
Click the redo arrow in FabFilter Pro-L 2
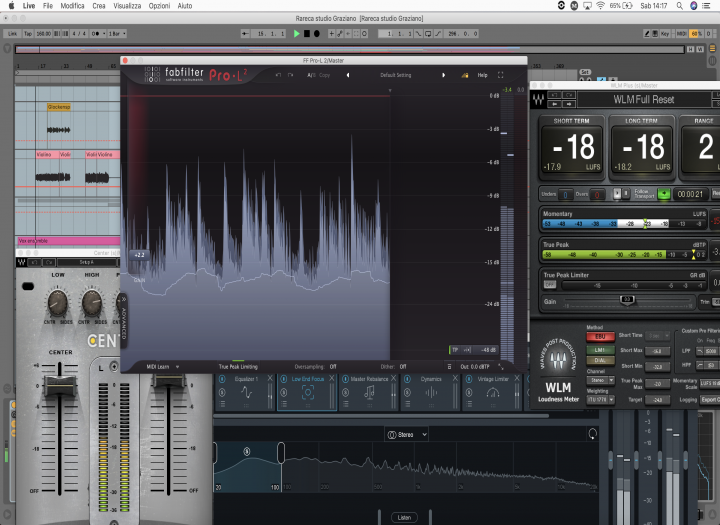290,75
